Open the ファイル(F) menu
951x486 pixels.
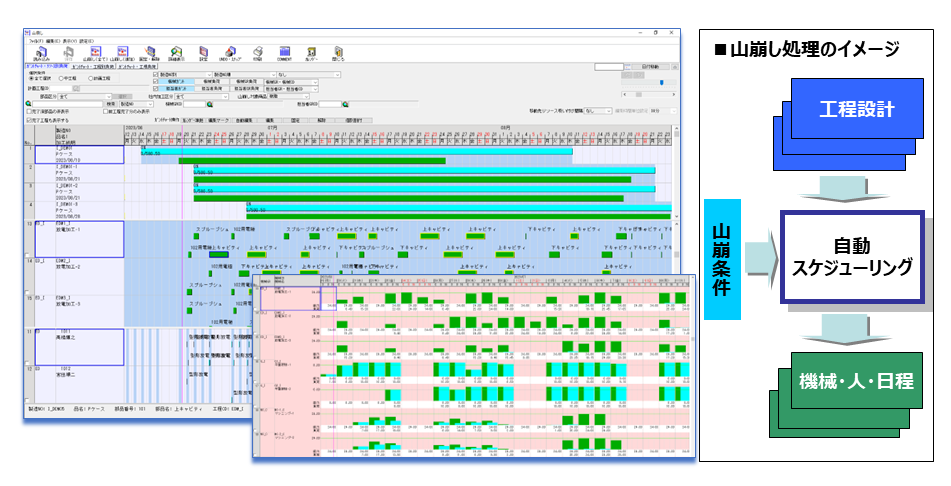point(36,41)
